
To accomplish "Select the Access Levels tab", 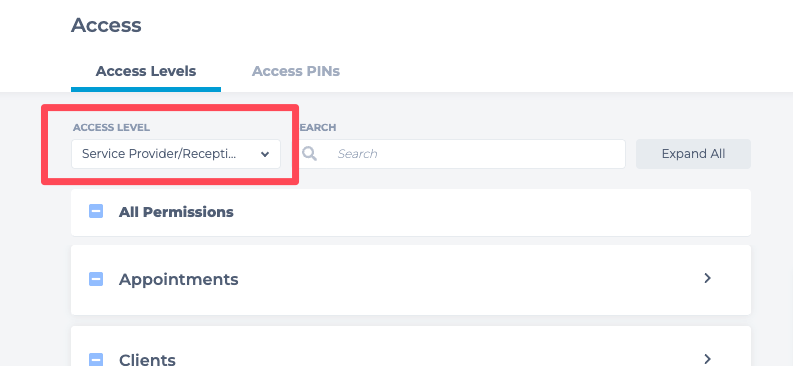I will click(x=146, y=71).
